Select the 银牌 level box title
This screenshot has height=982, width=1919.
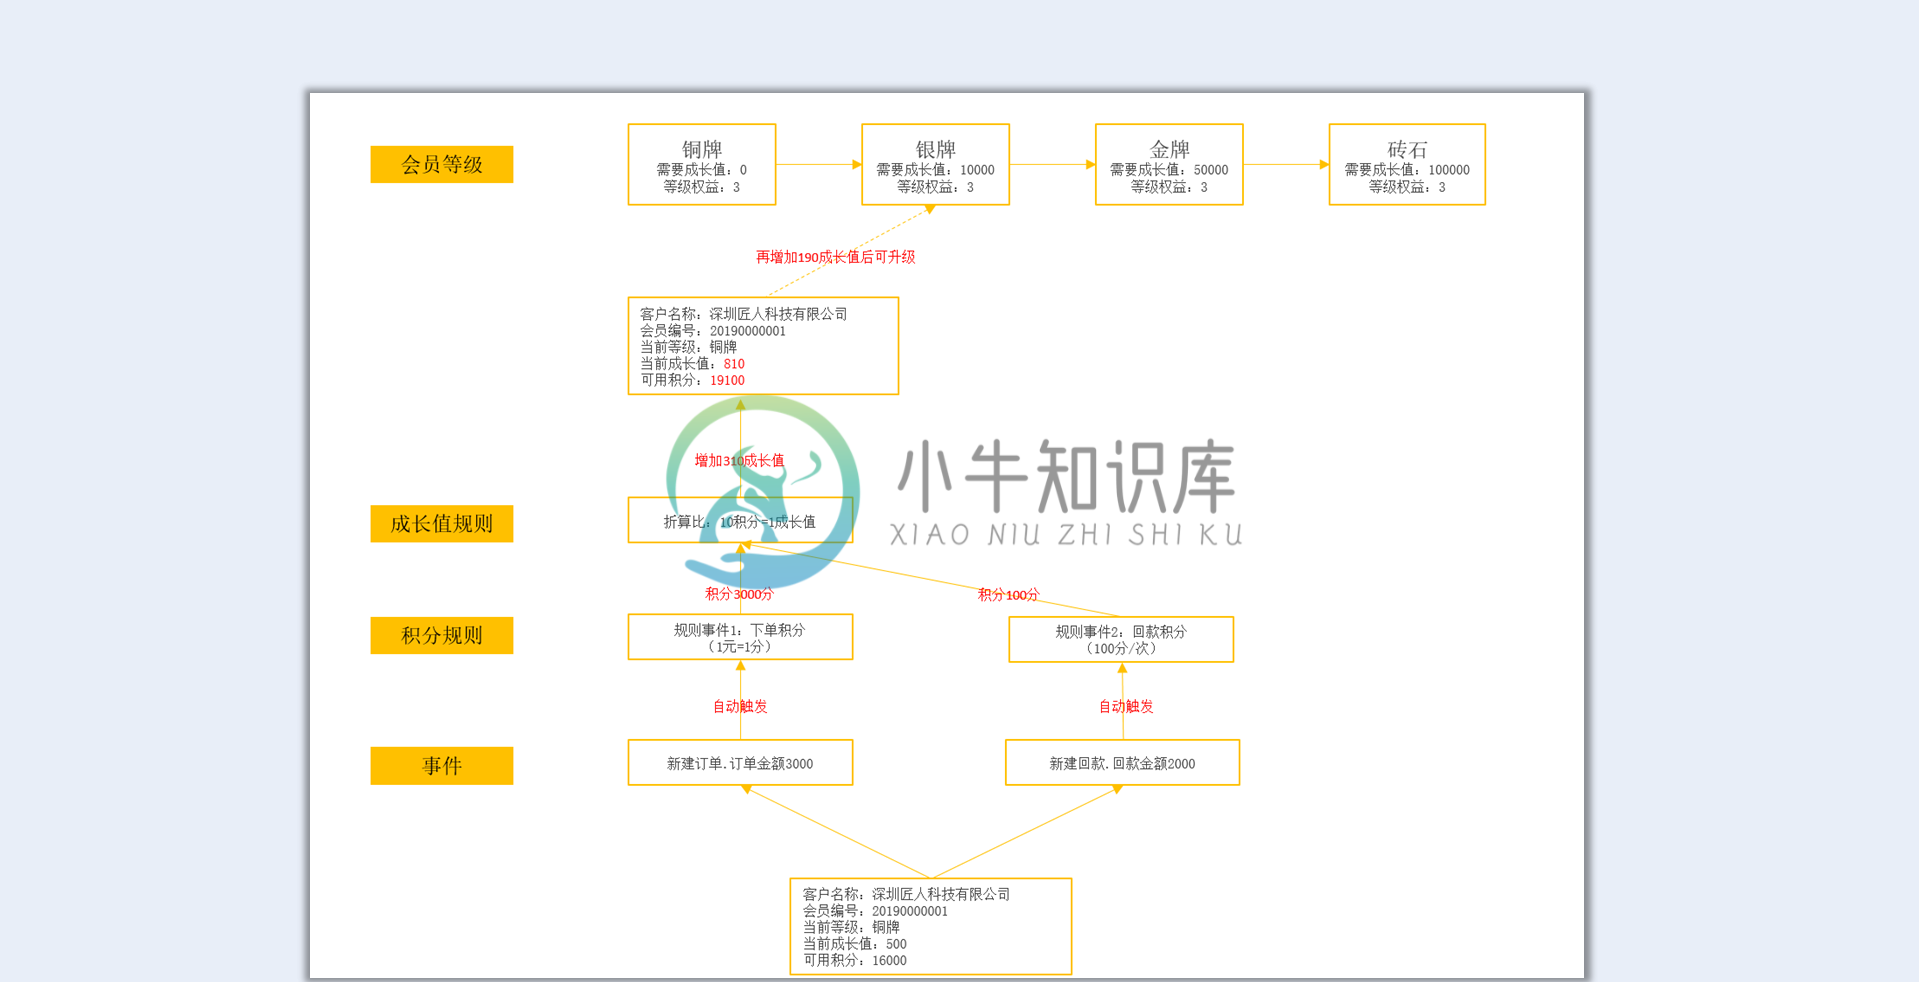coord(936,149)
